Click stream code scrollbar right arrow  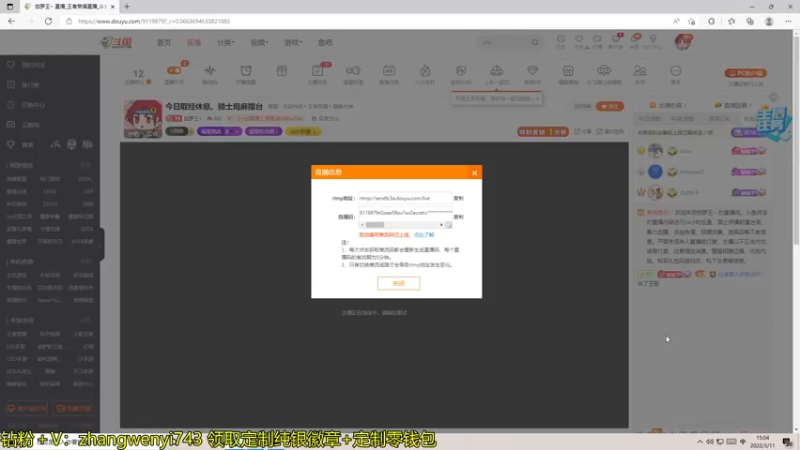441,225
